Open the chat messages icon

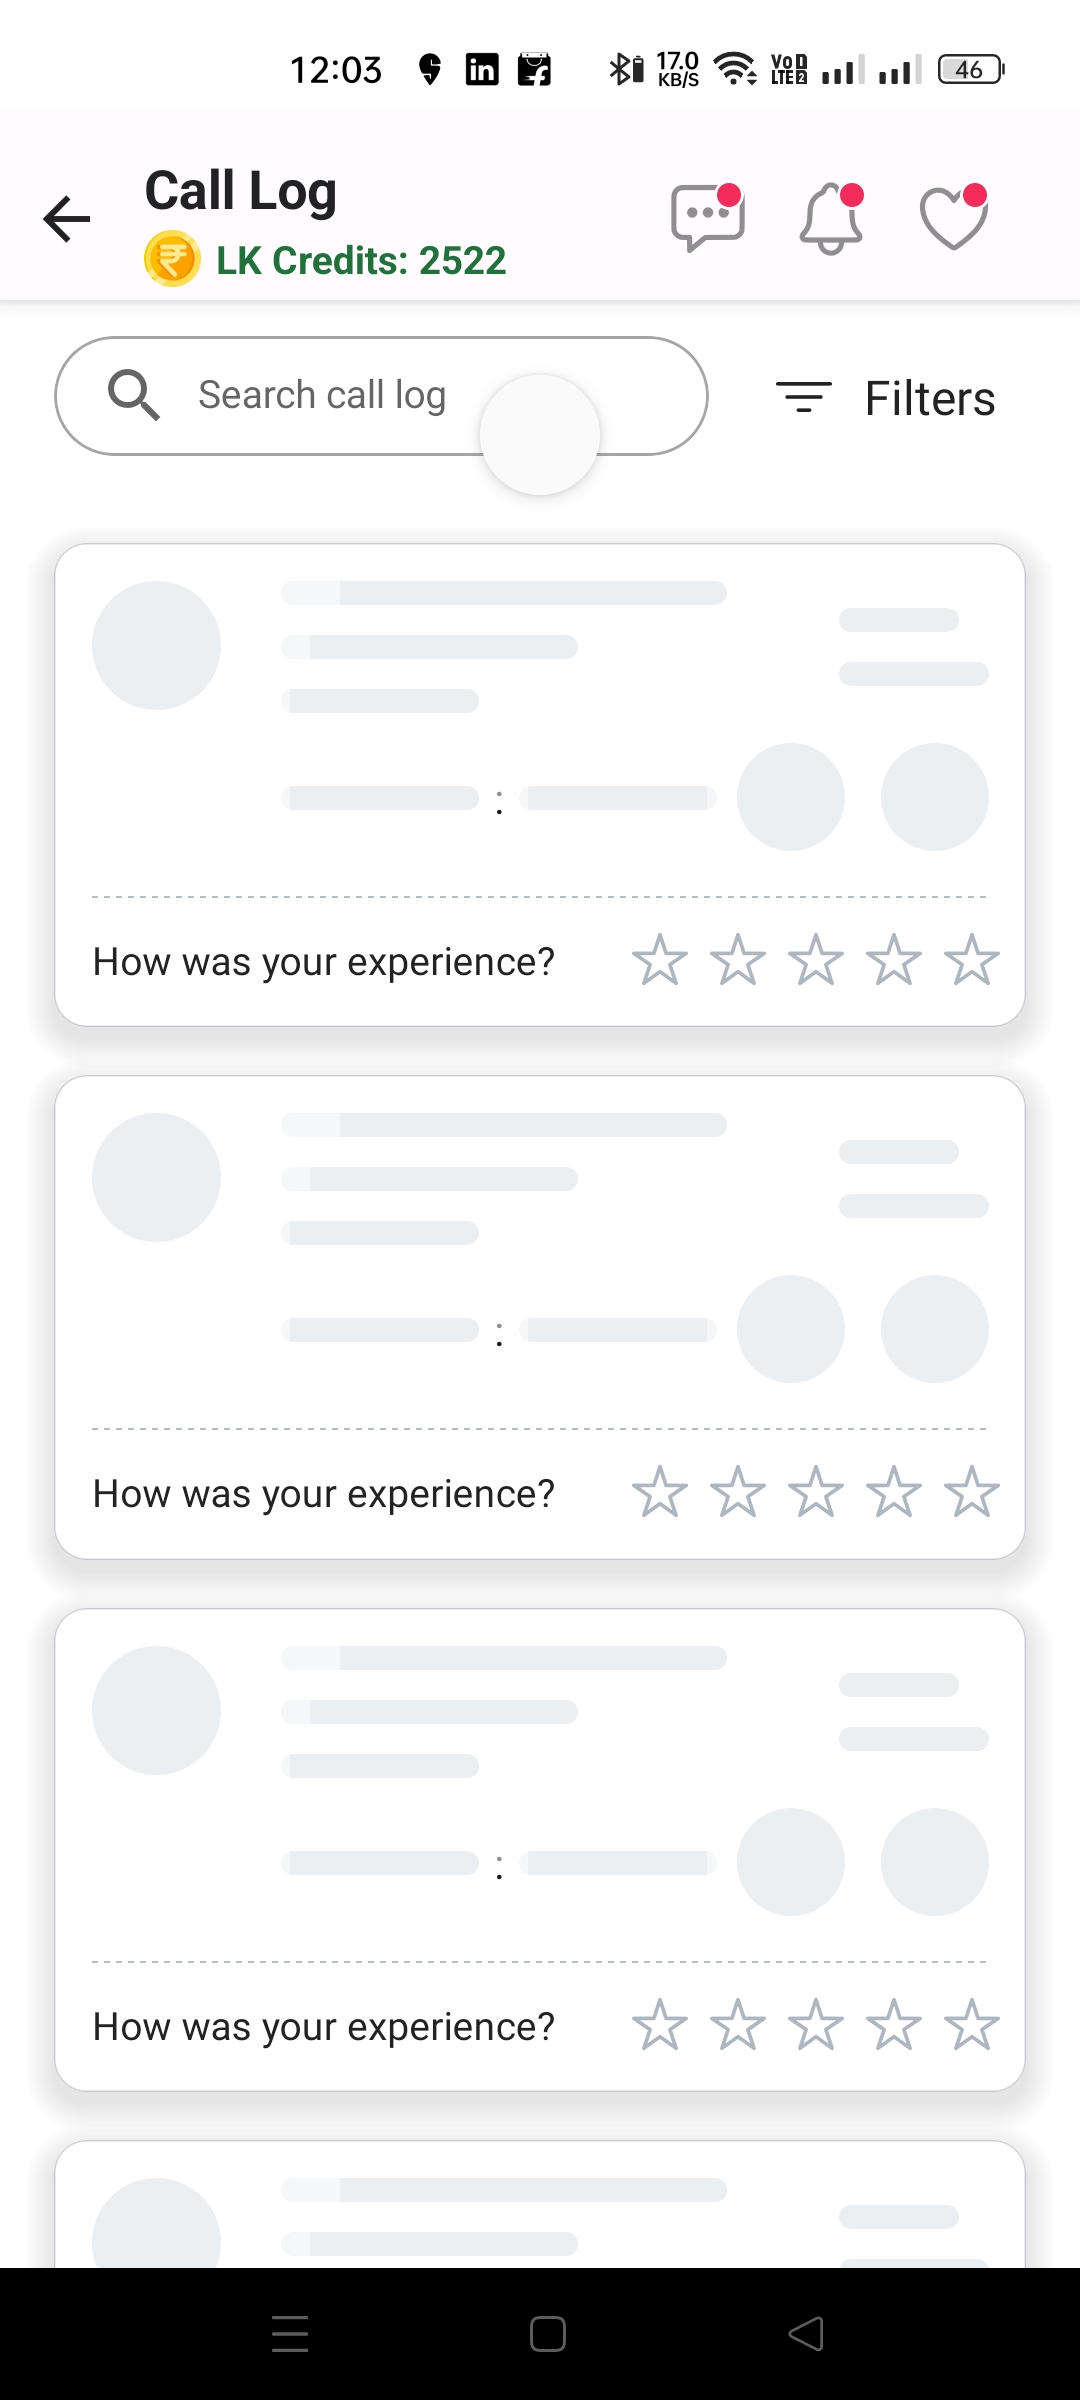(707, 217)
